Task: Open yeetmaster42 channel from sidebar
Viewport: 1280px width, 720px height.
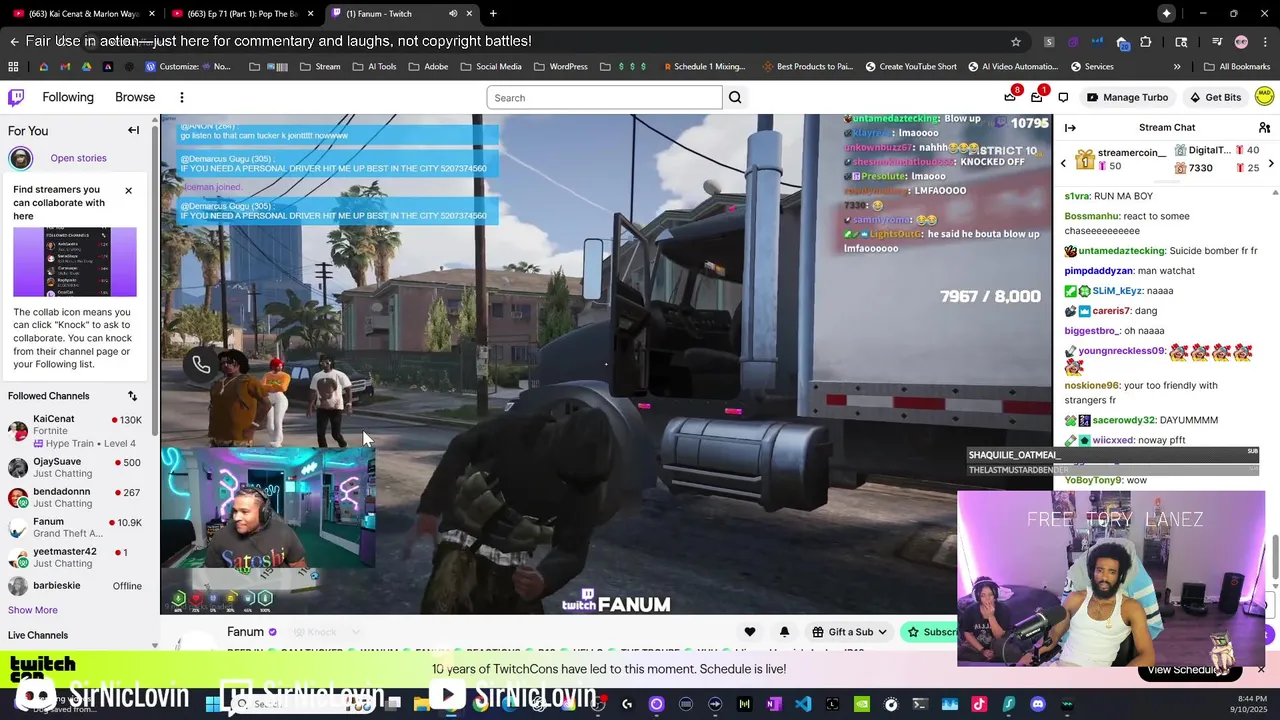Action: click(77, 557)
